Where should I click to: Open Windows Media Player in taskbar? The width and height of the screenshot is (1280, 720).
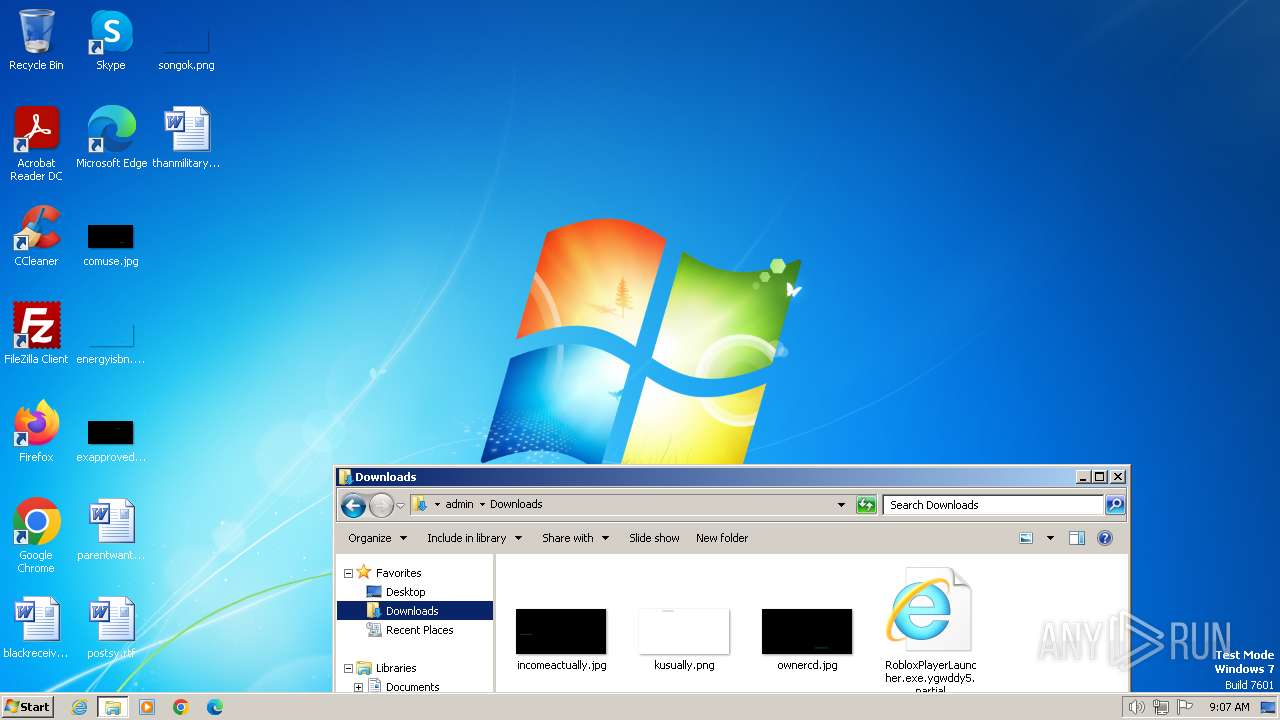coord(147,707)
